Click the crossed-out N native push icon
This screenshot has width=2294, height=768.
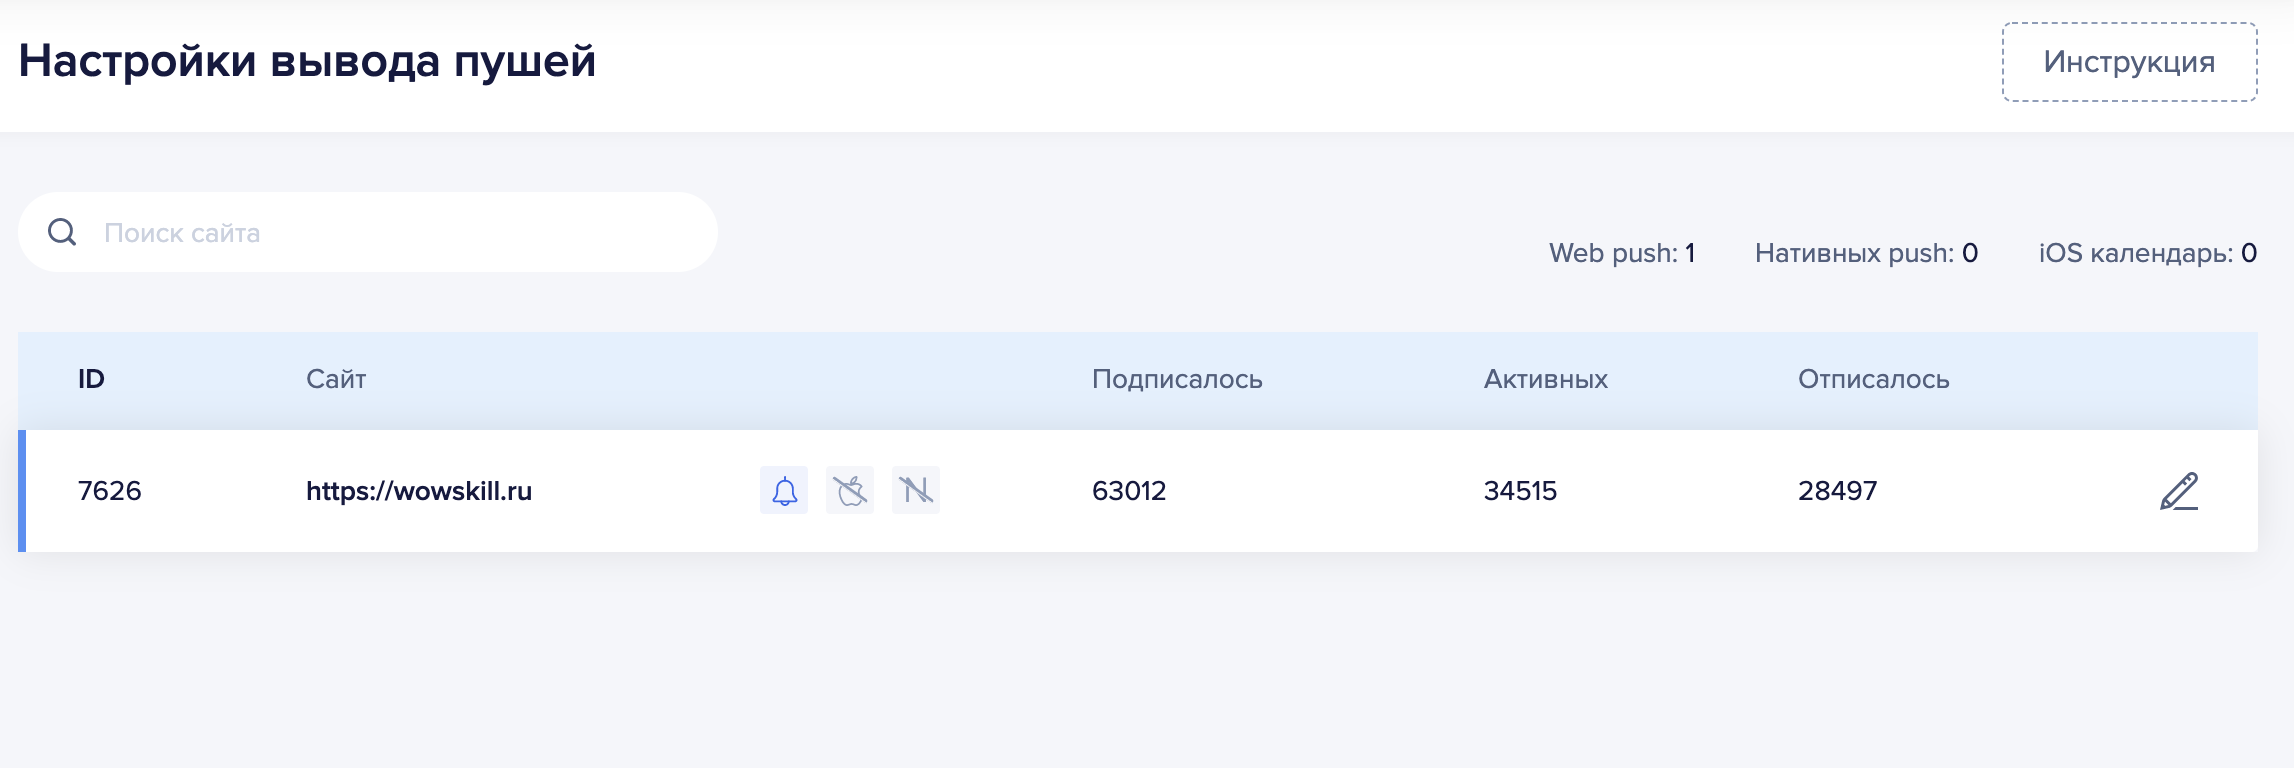click(916, 490)
